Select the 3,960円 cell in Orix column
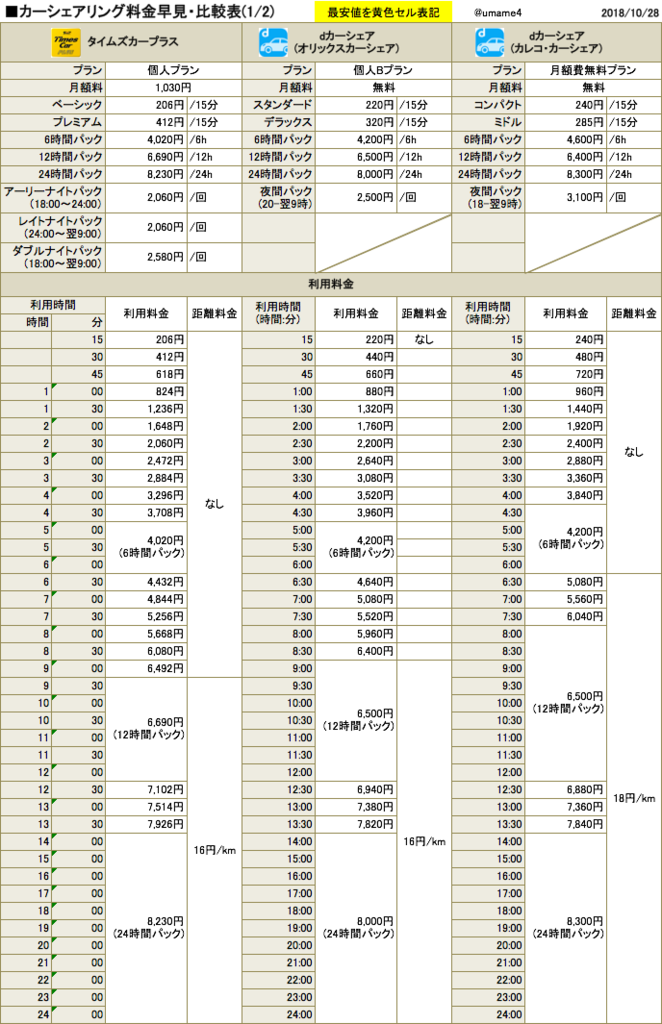 click(x=356, y=513)
